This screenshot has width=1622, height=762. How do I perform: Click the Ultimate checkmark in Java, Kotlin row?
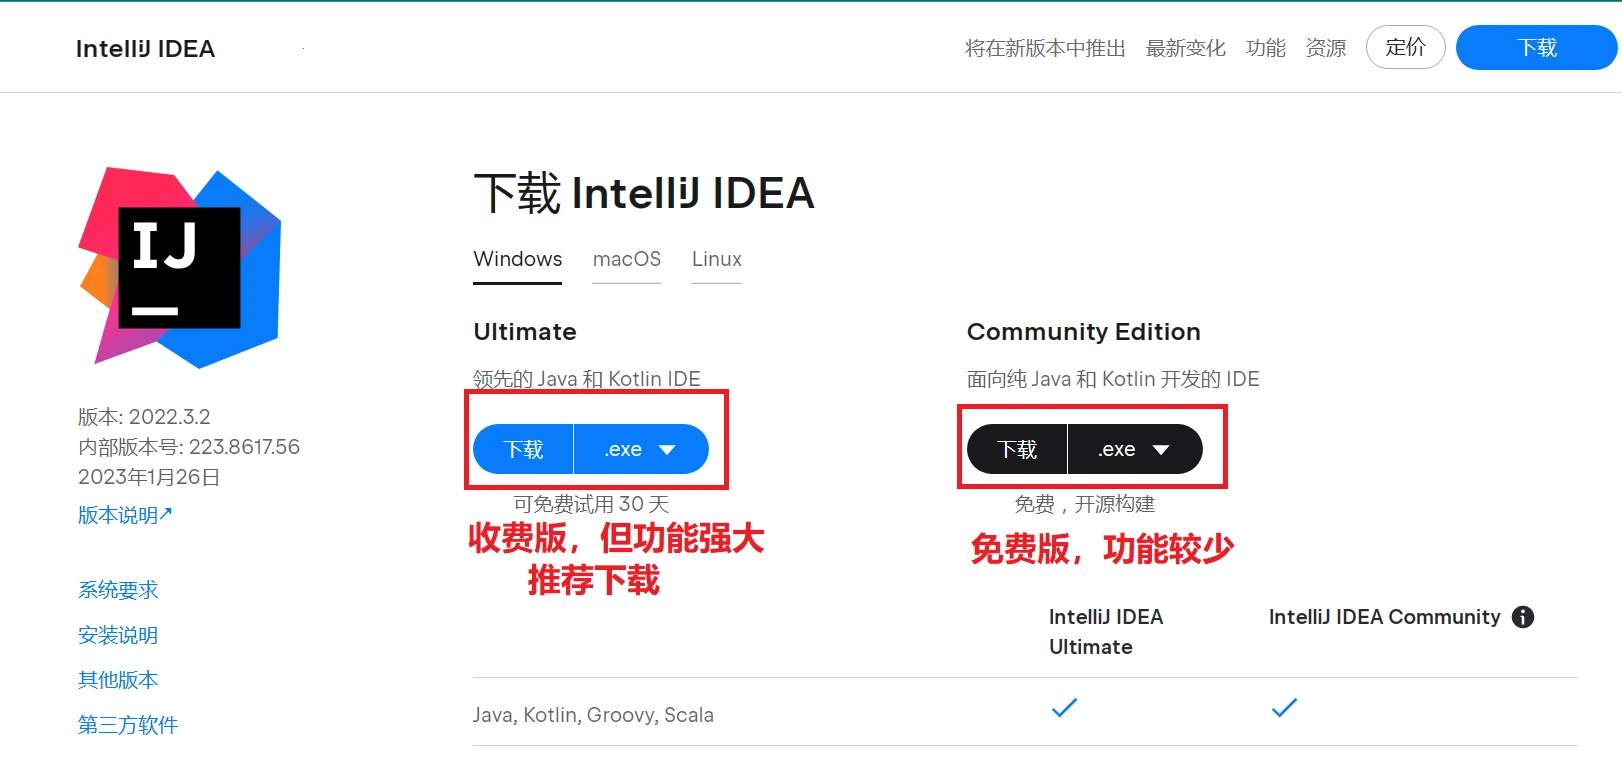coord(1064,708)
